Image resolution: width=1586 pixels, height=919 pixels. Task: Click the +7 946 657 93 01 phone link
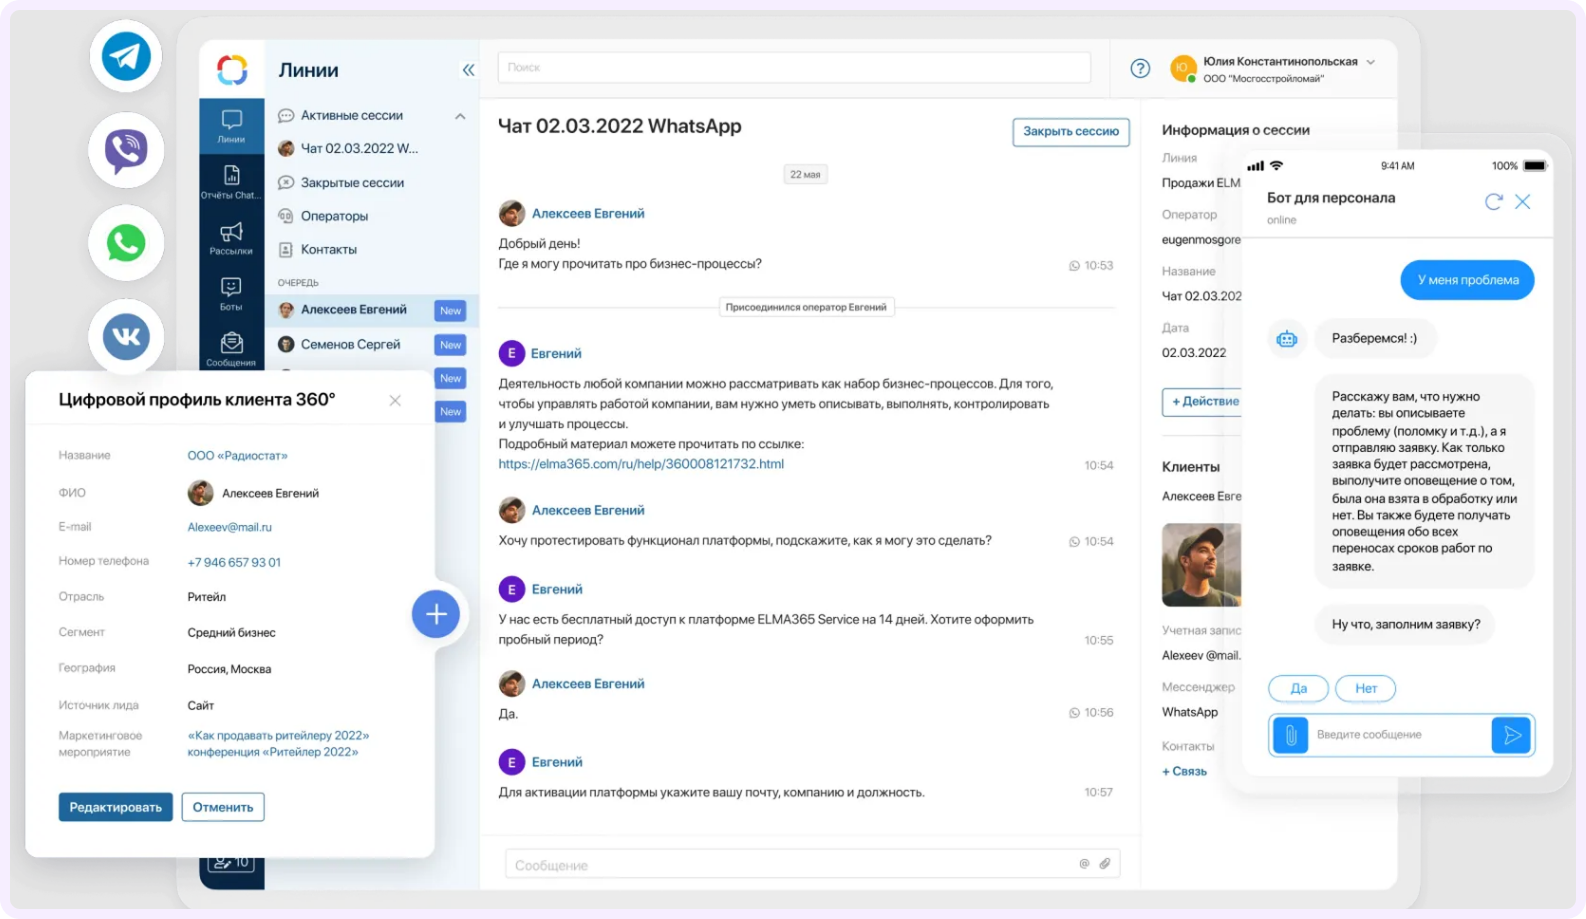tap(234, 562)
